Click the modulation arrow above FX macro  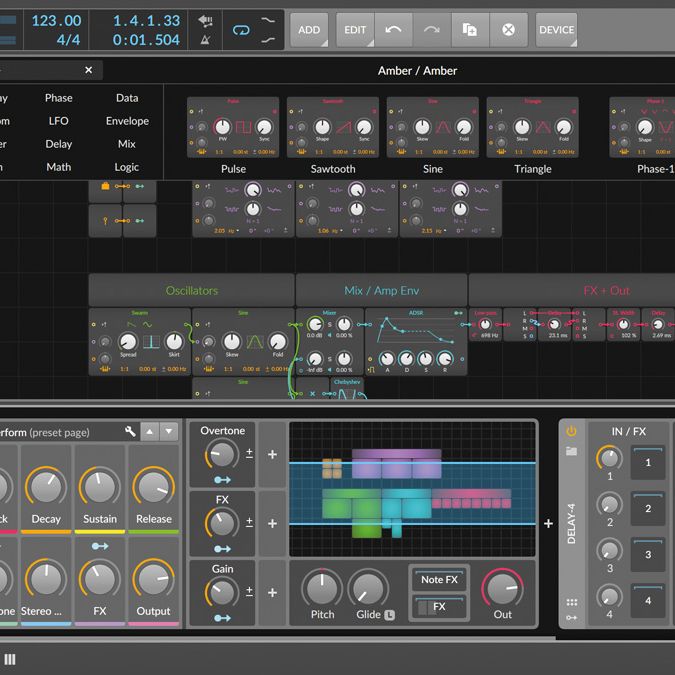100,546
